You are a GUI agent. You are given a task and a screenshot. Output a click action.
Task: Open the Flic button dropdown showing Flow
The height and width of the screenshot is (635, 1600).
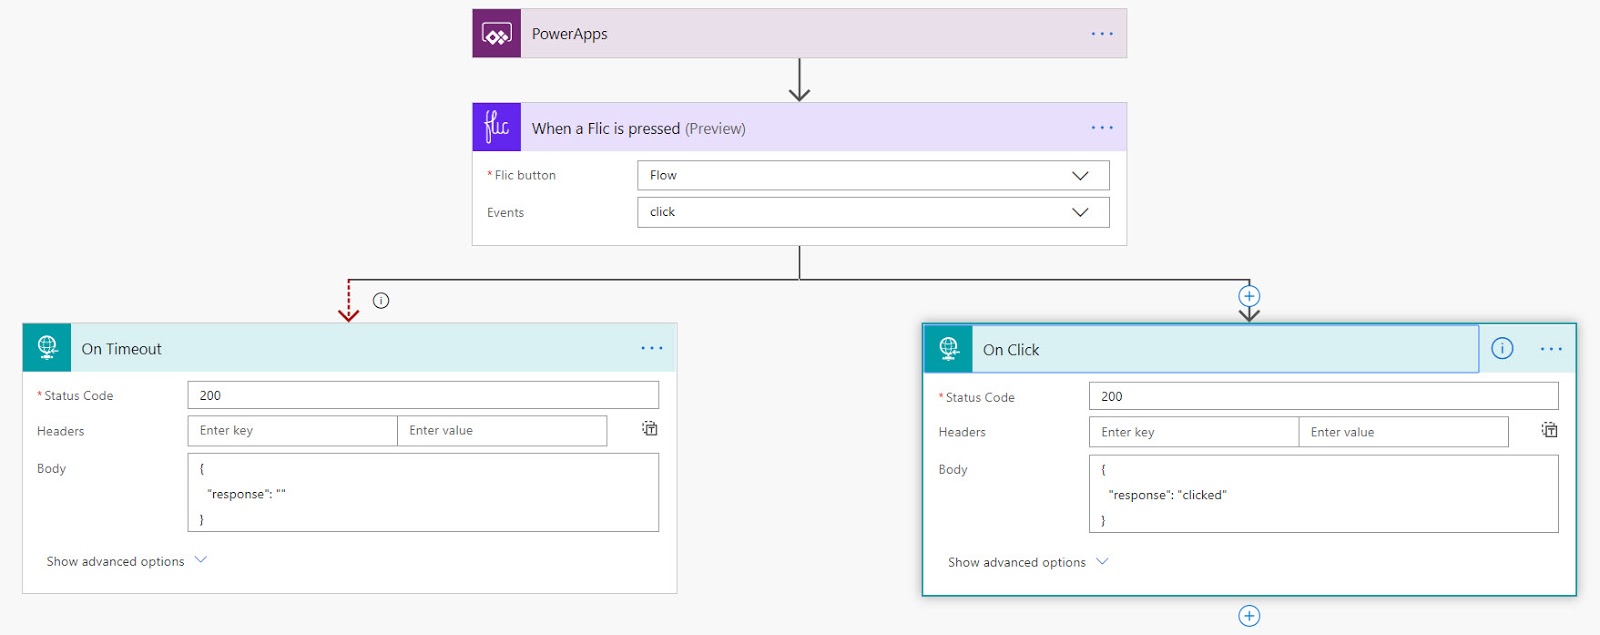coord(873,175)
